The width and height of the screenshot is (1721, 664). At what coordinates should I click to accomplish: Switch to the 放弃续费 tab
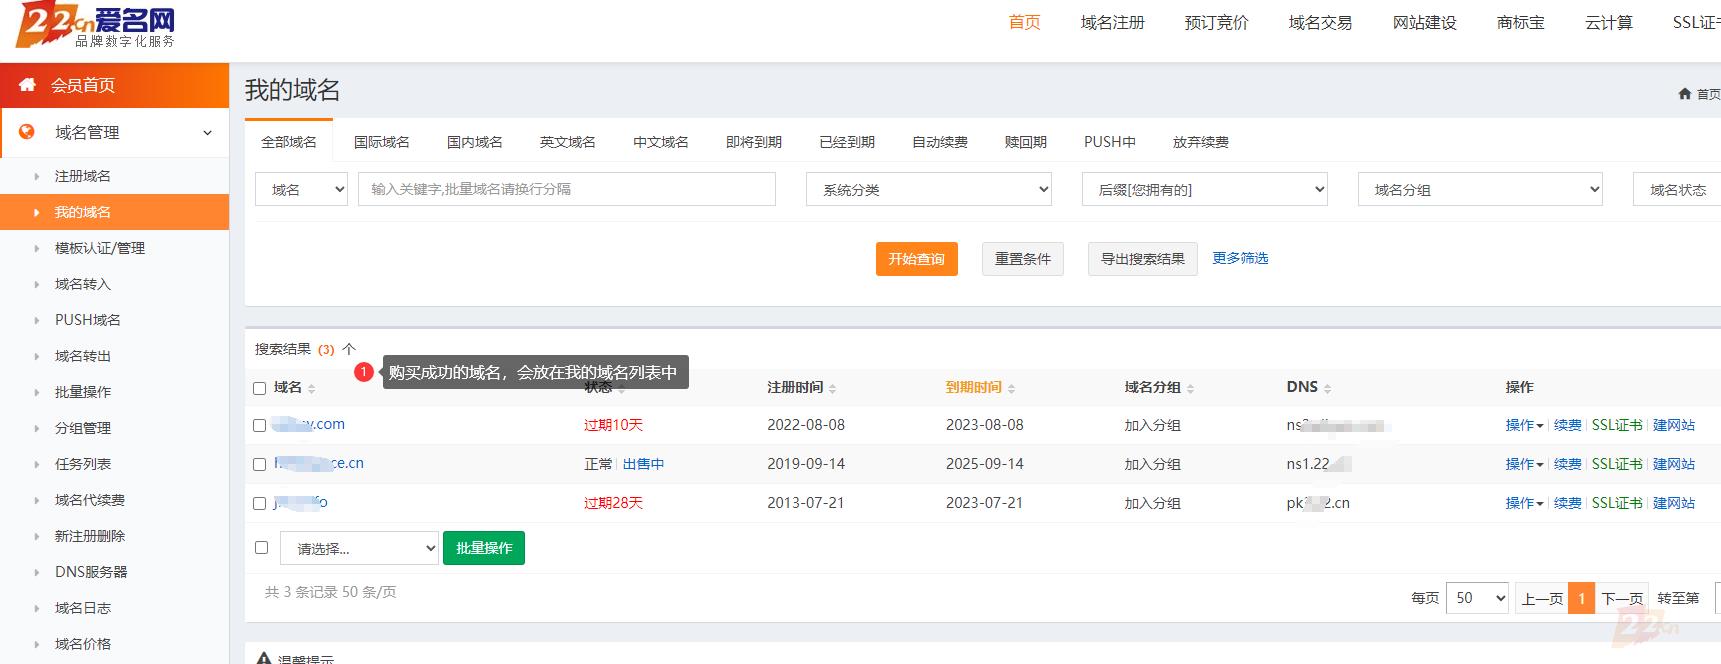(x=1201, y=142)
